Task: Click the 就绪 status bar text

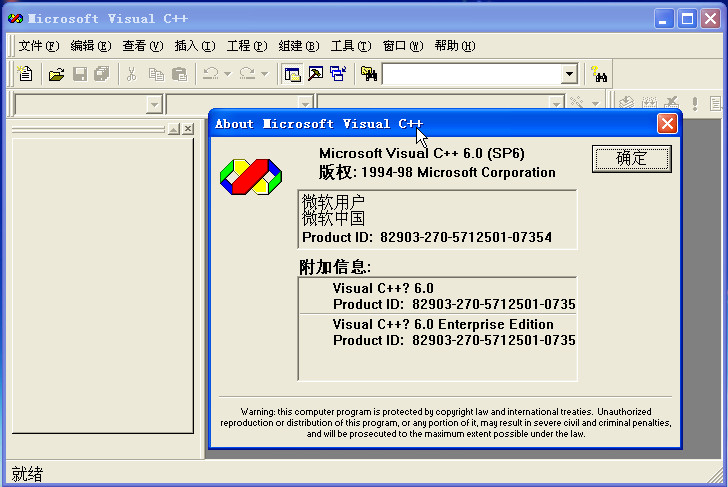Action: [x=27, y=474]
